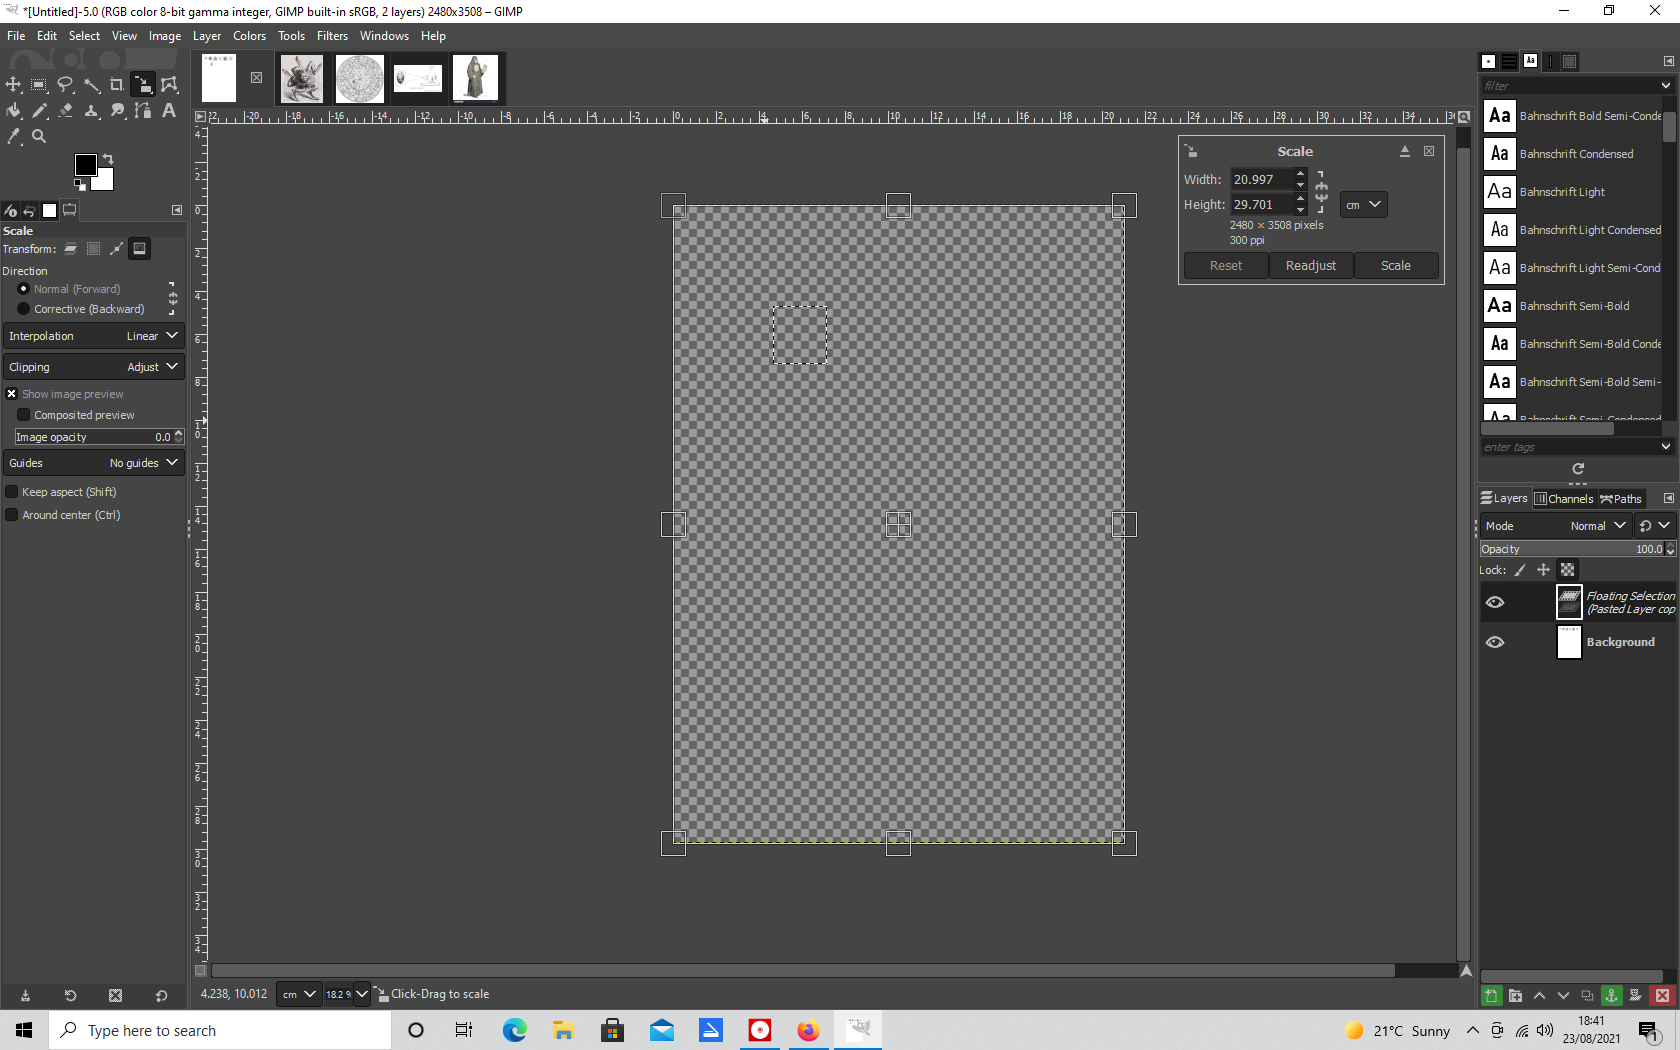Open the Clipping dropdown
This screenshot has width=1680, height=1050.
point(94,367)
